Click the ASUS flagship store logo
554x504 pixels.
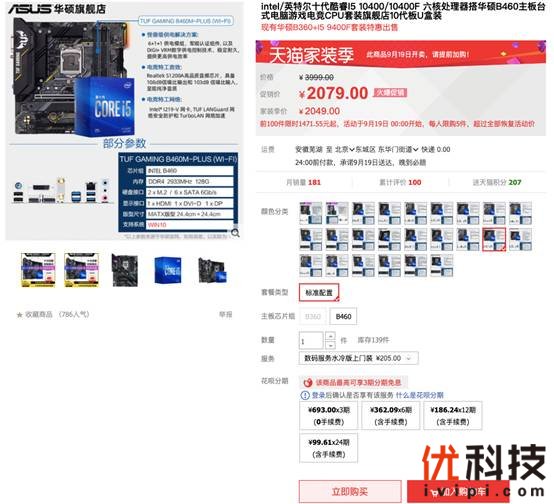pyautogui.click(x=57, y=8)
